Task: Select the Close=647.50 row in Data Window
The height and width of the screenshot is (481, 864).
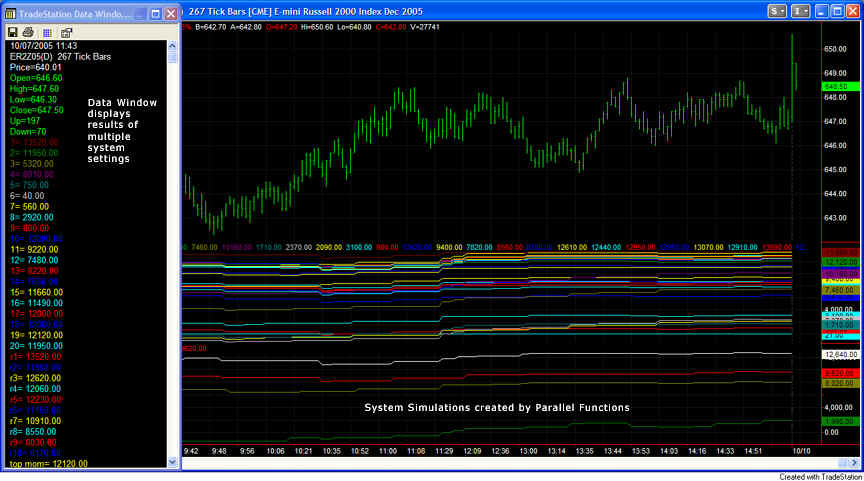Action: (37, 110)
